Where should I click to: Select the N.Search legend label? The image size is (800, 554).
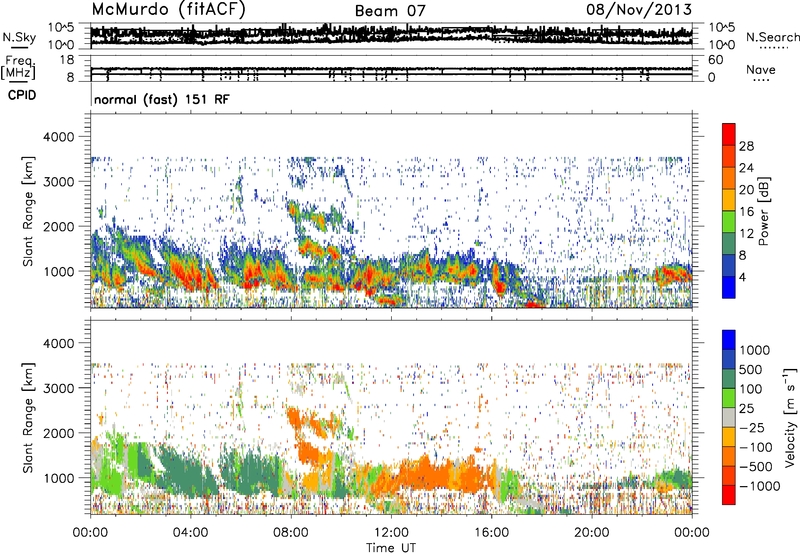(772, 37)
